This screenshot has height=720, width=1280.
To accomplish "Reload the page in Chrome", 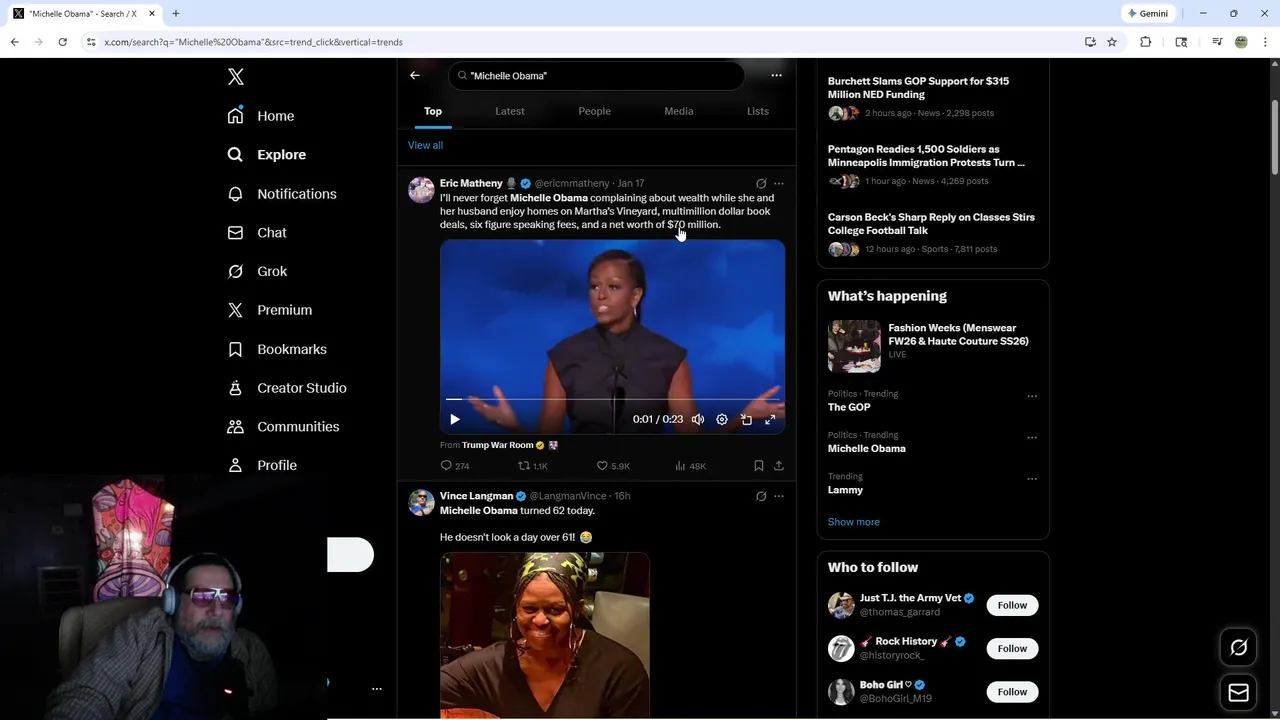I will coord(62,42).
